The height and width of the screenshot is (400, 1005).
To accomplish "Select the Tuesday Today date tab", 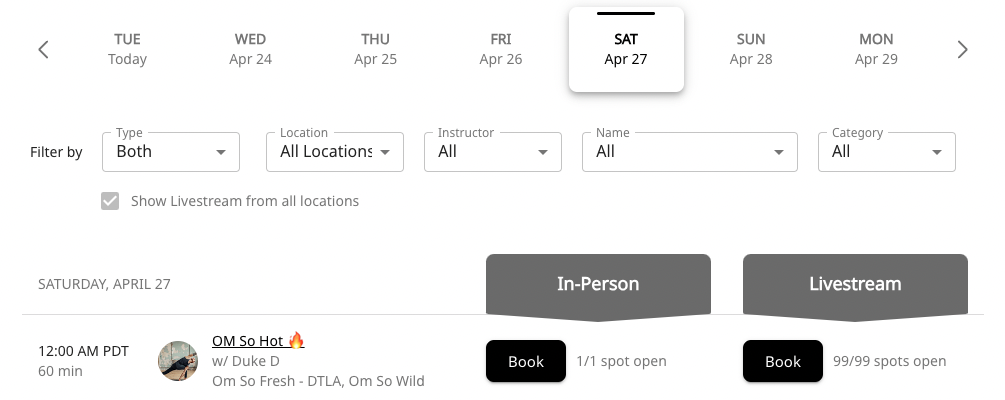I will [127, 49].
